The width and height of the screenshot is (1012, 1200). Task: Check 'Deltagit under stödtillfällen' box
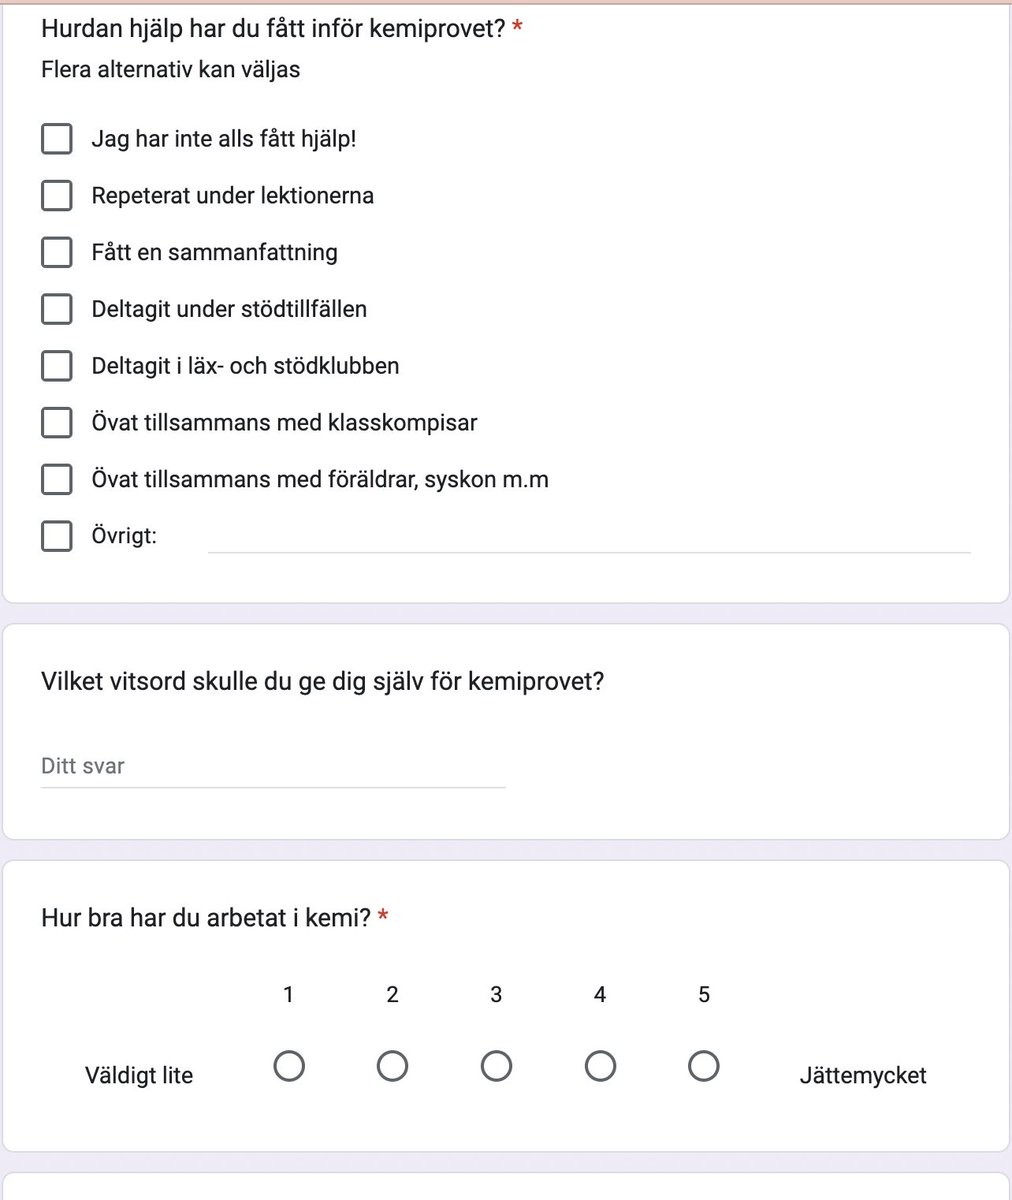(57, 309)
